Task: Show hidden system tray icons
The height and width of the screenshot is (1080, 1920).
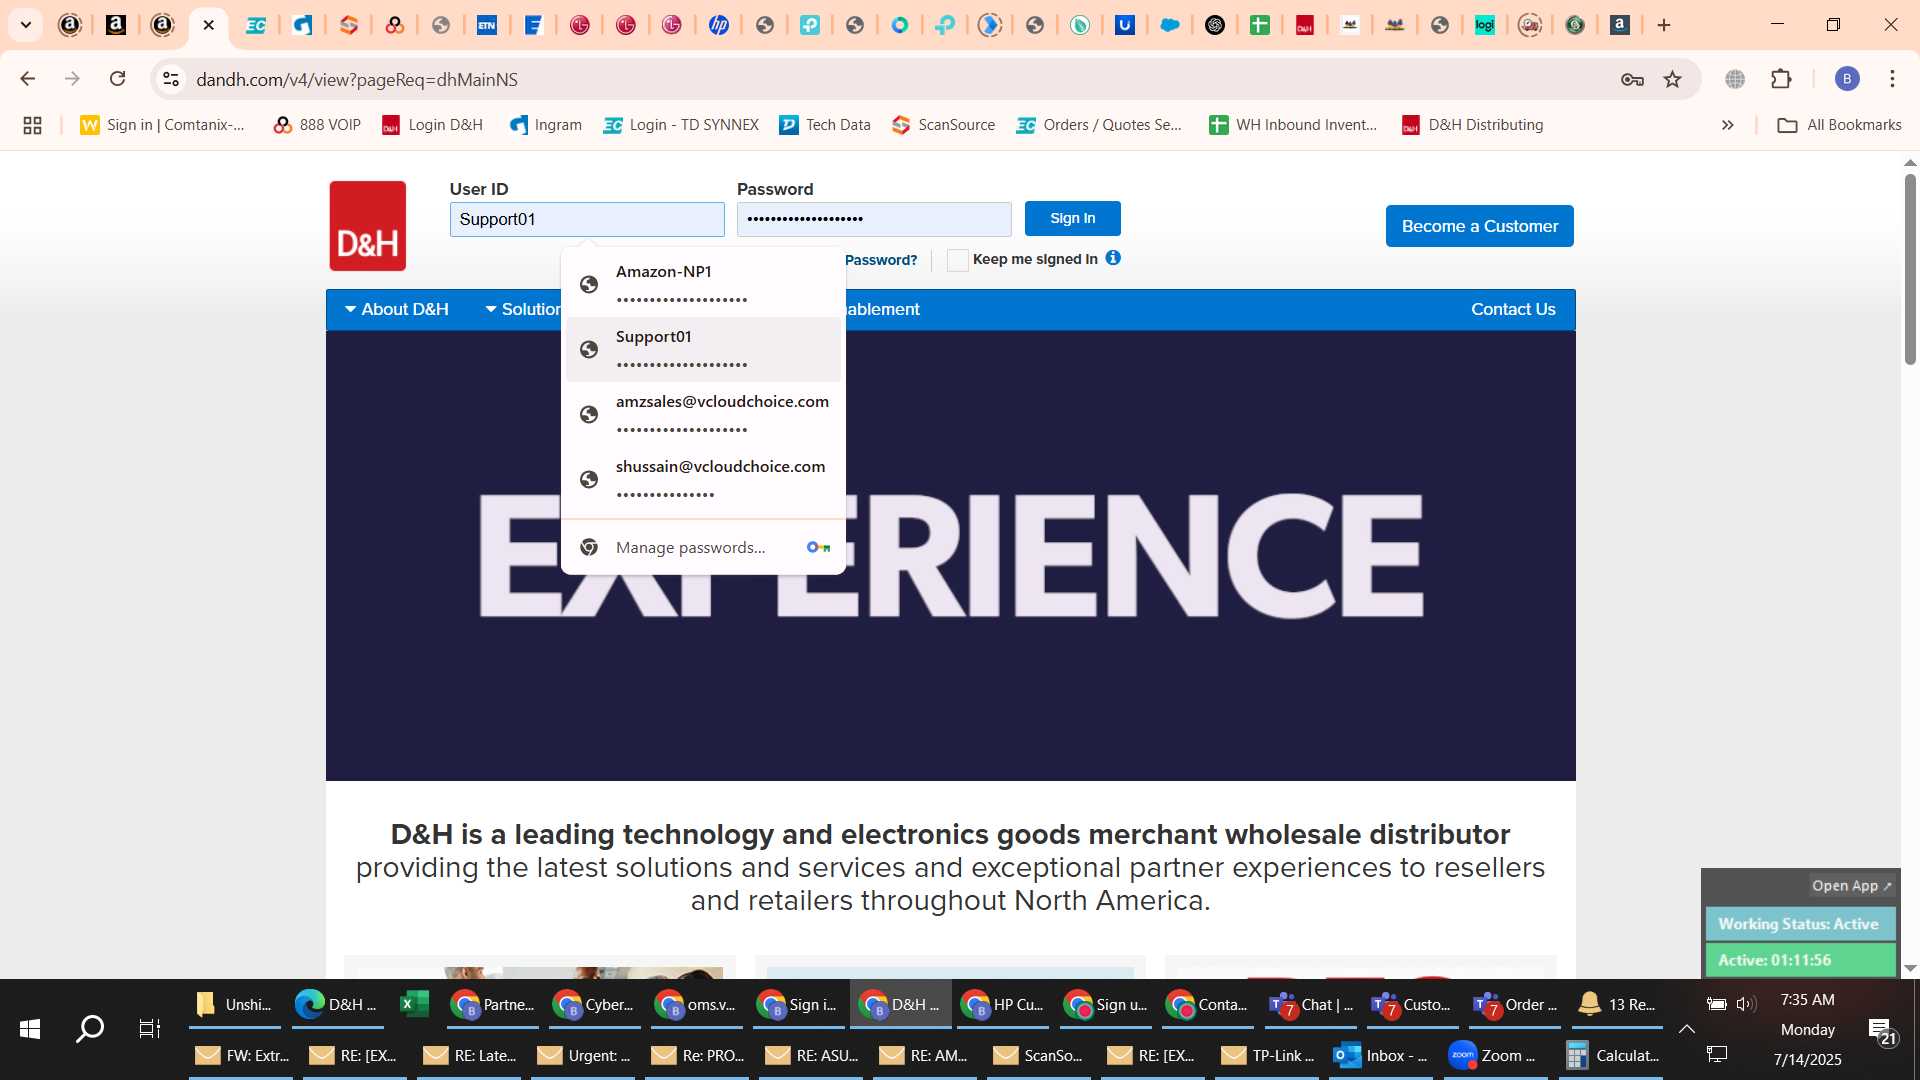Action: (x=1686, y=1028)
